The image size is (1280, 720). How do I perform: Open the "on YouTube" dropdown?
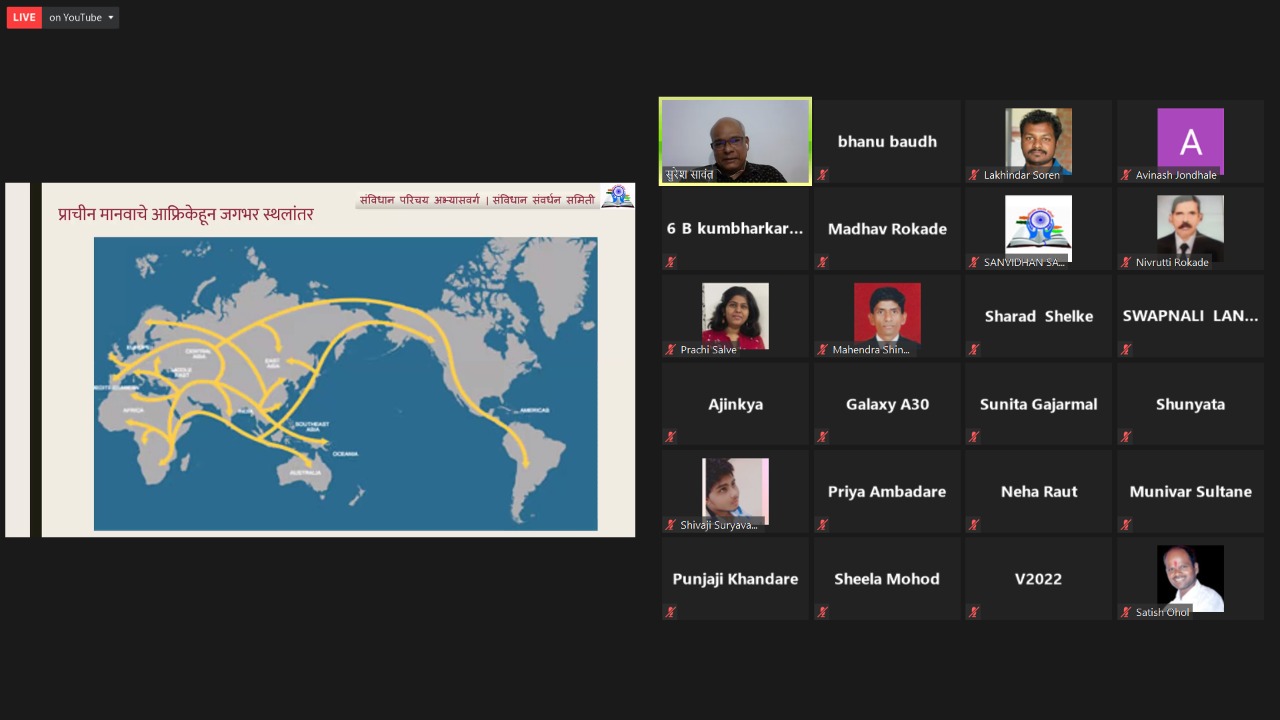81,17
